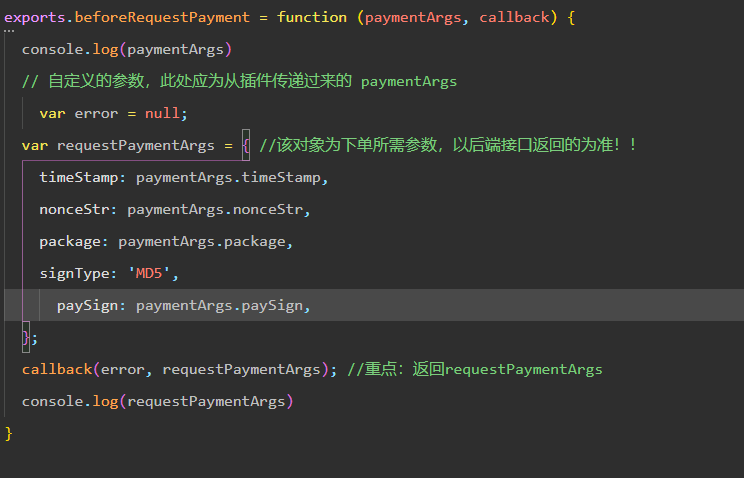Click the 'signType:' property key
Screen dimensions: 744x478
[78, 273]
